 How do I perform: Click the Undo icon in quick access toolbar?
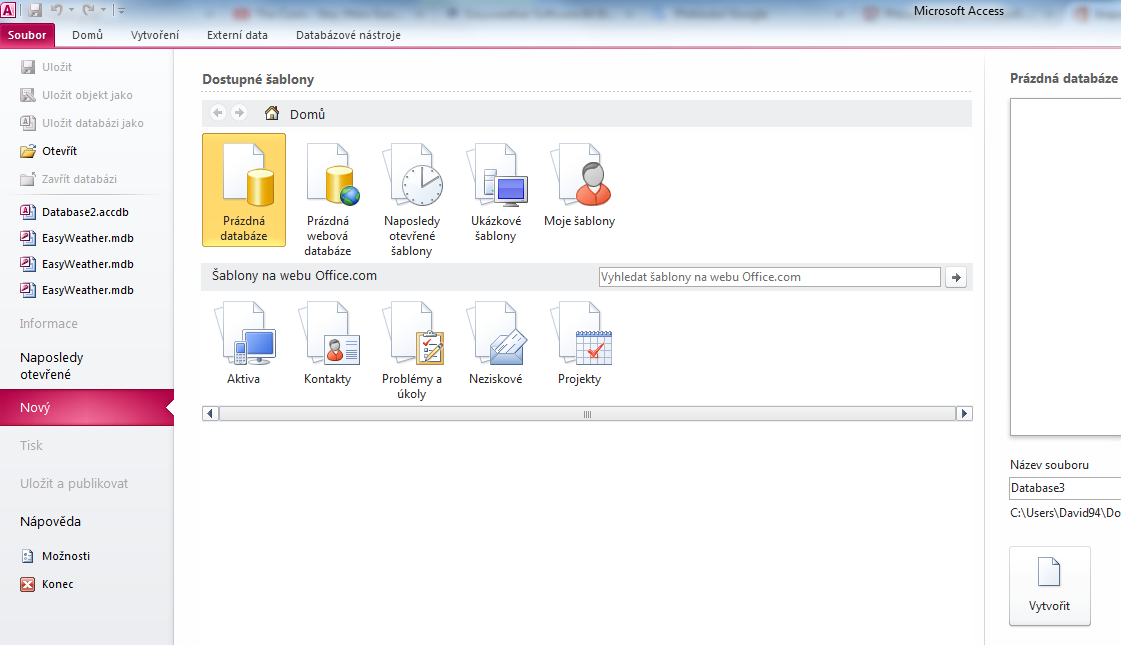[x=56, y=10]
